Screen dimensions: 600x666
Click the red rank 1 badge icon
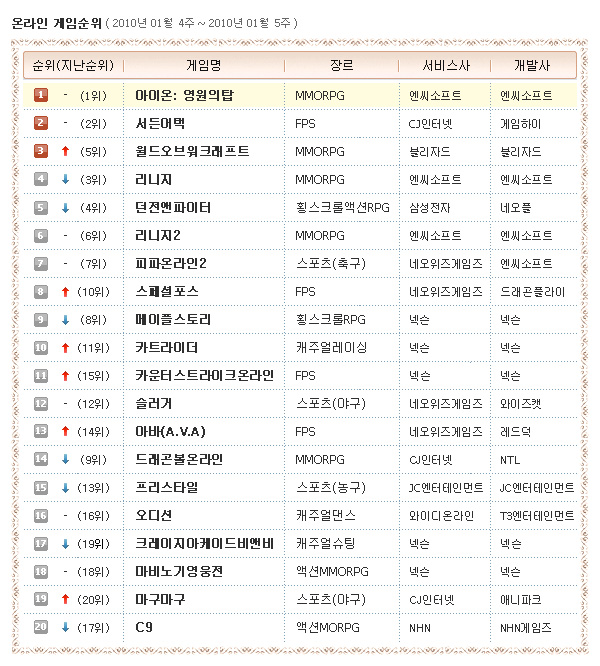[41, 95]
